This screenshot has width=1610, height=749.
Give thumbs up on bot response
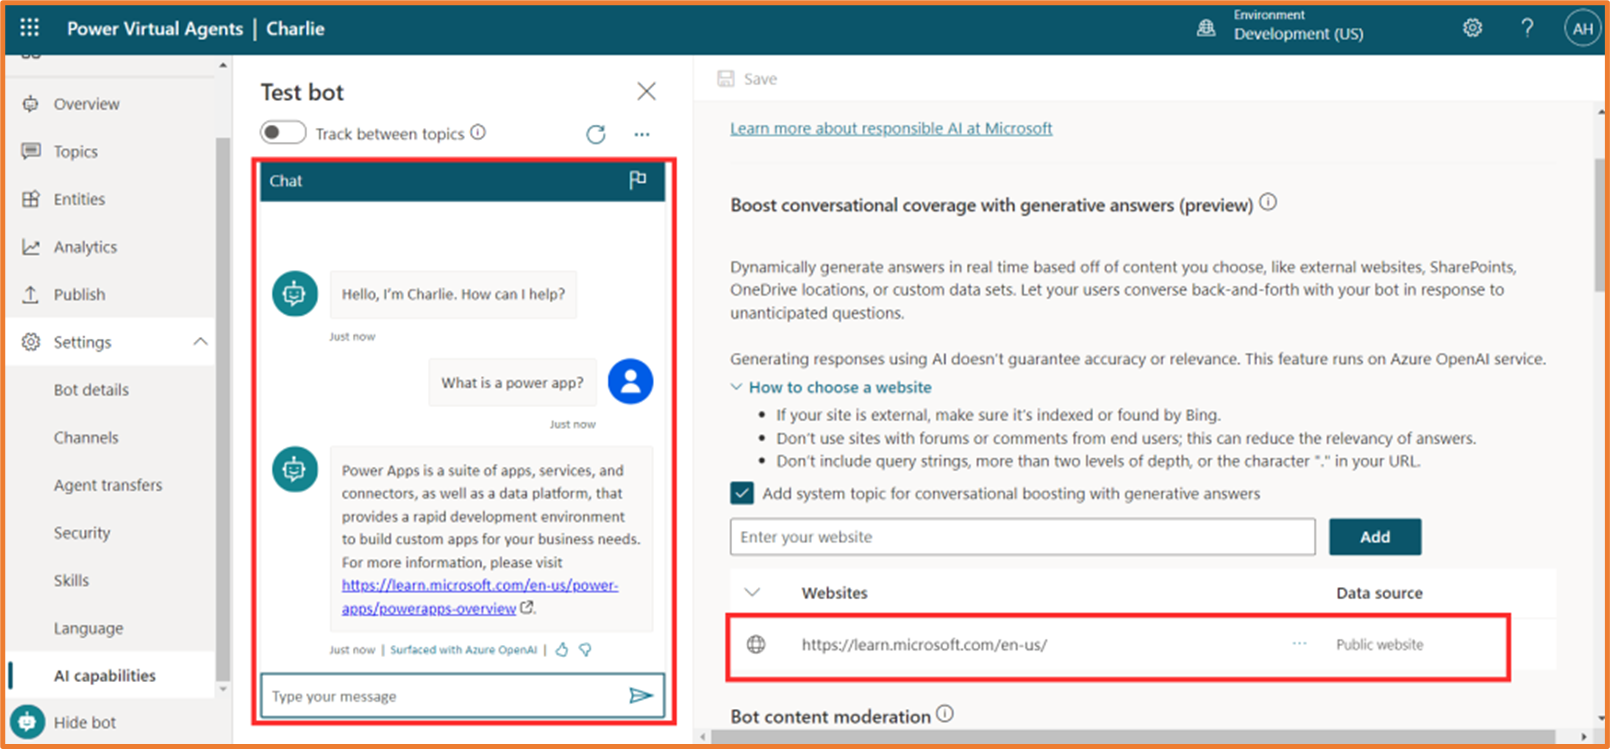click(562, 650)
